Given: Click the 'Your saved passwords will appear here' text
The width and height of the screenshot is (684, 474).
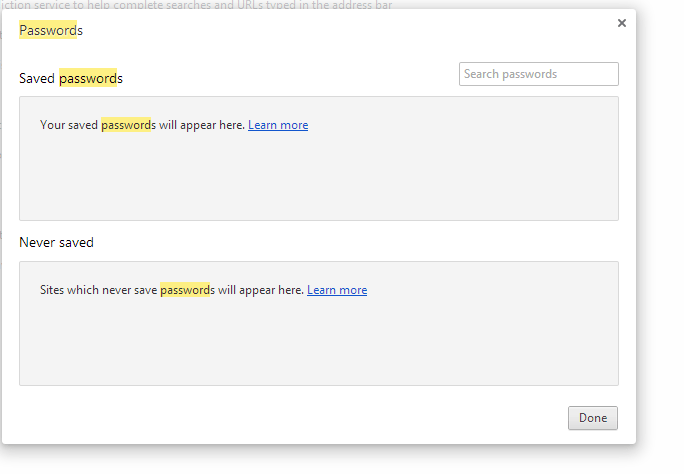Looking at the screenshot, I should pos(142,125).
